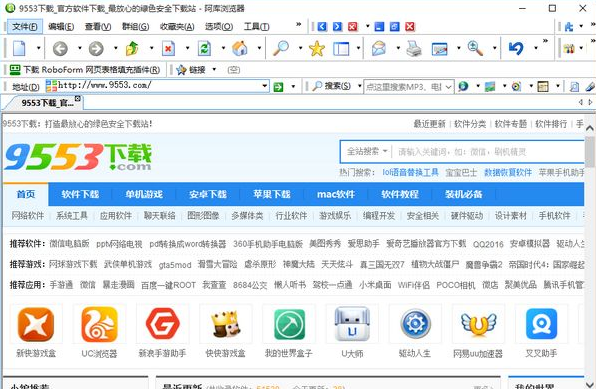This screenshot has width=596, height=389.
Task: Click the blue previous-tab arrow icon
Action: [x=322, y=26]
